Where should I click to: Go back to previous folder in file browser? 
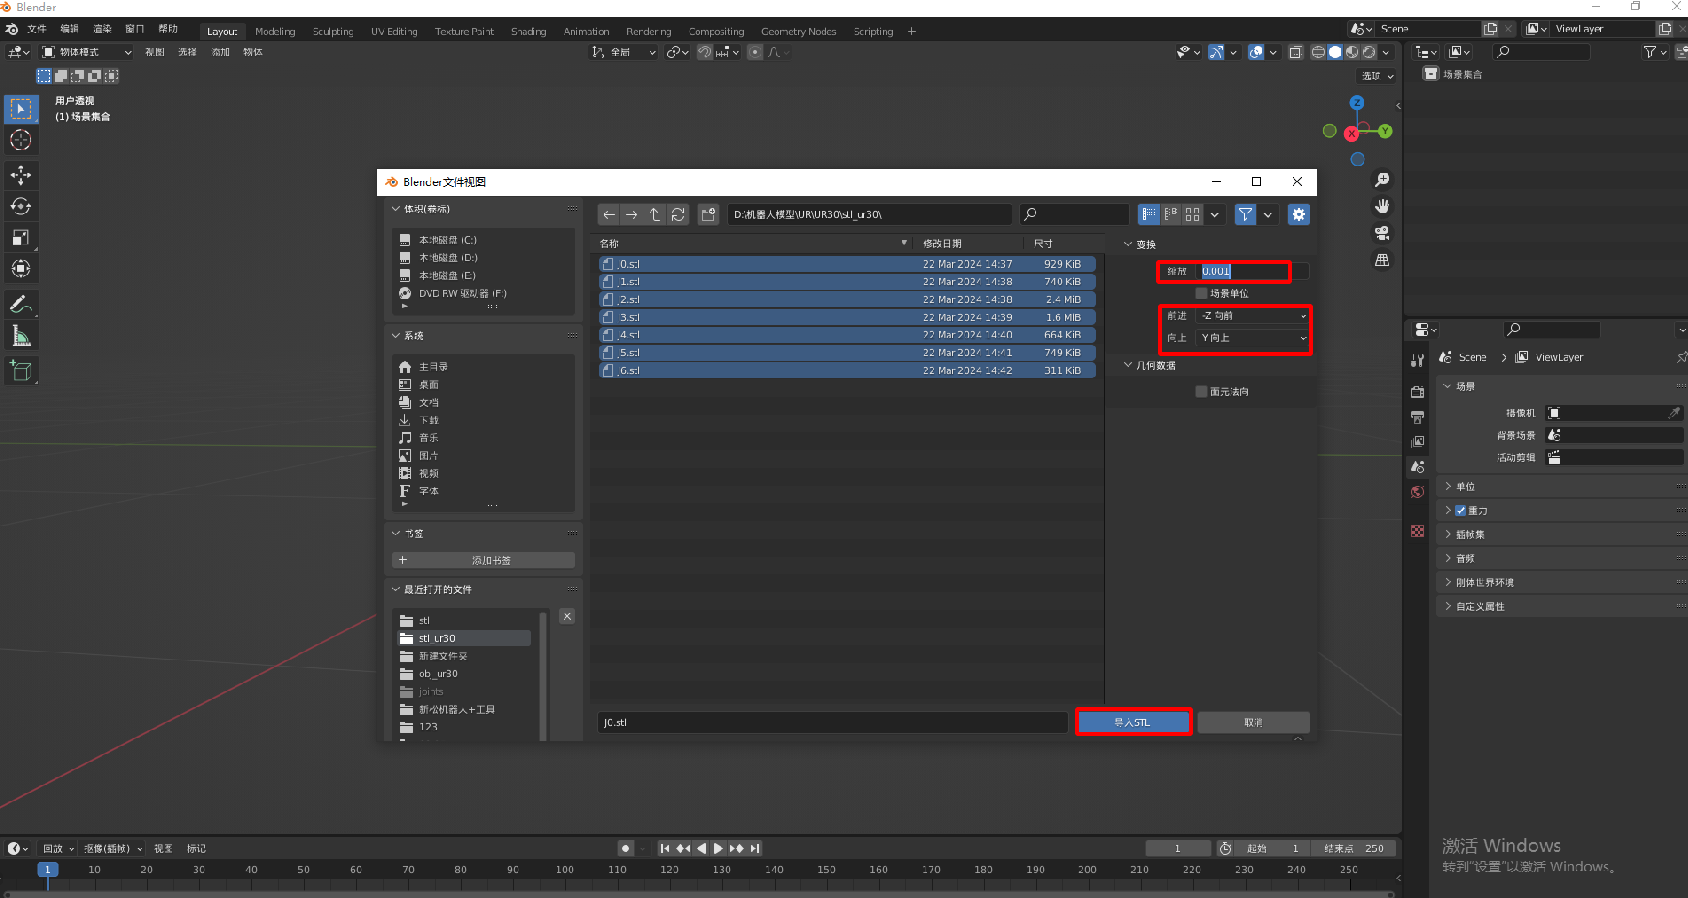(609, 214)
